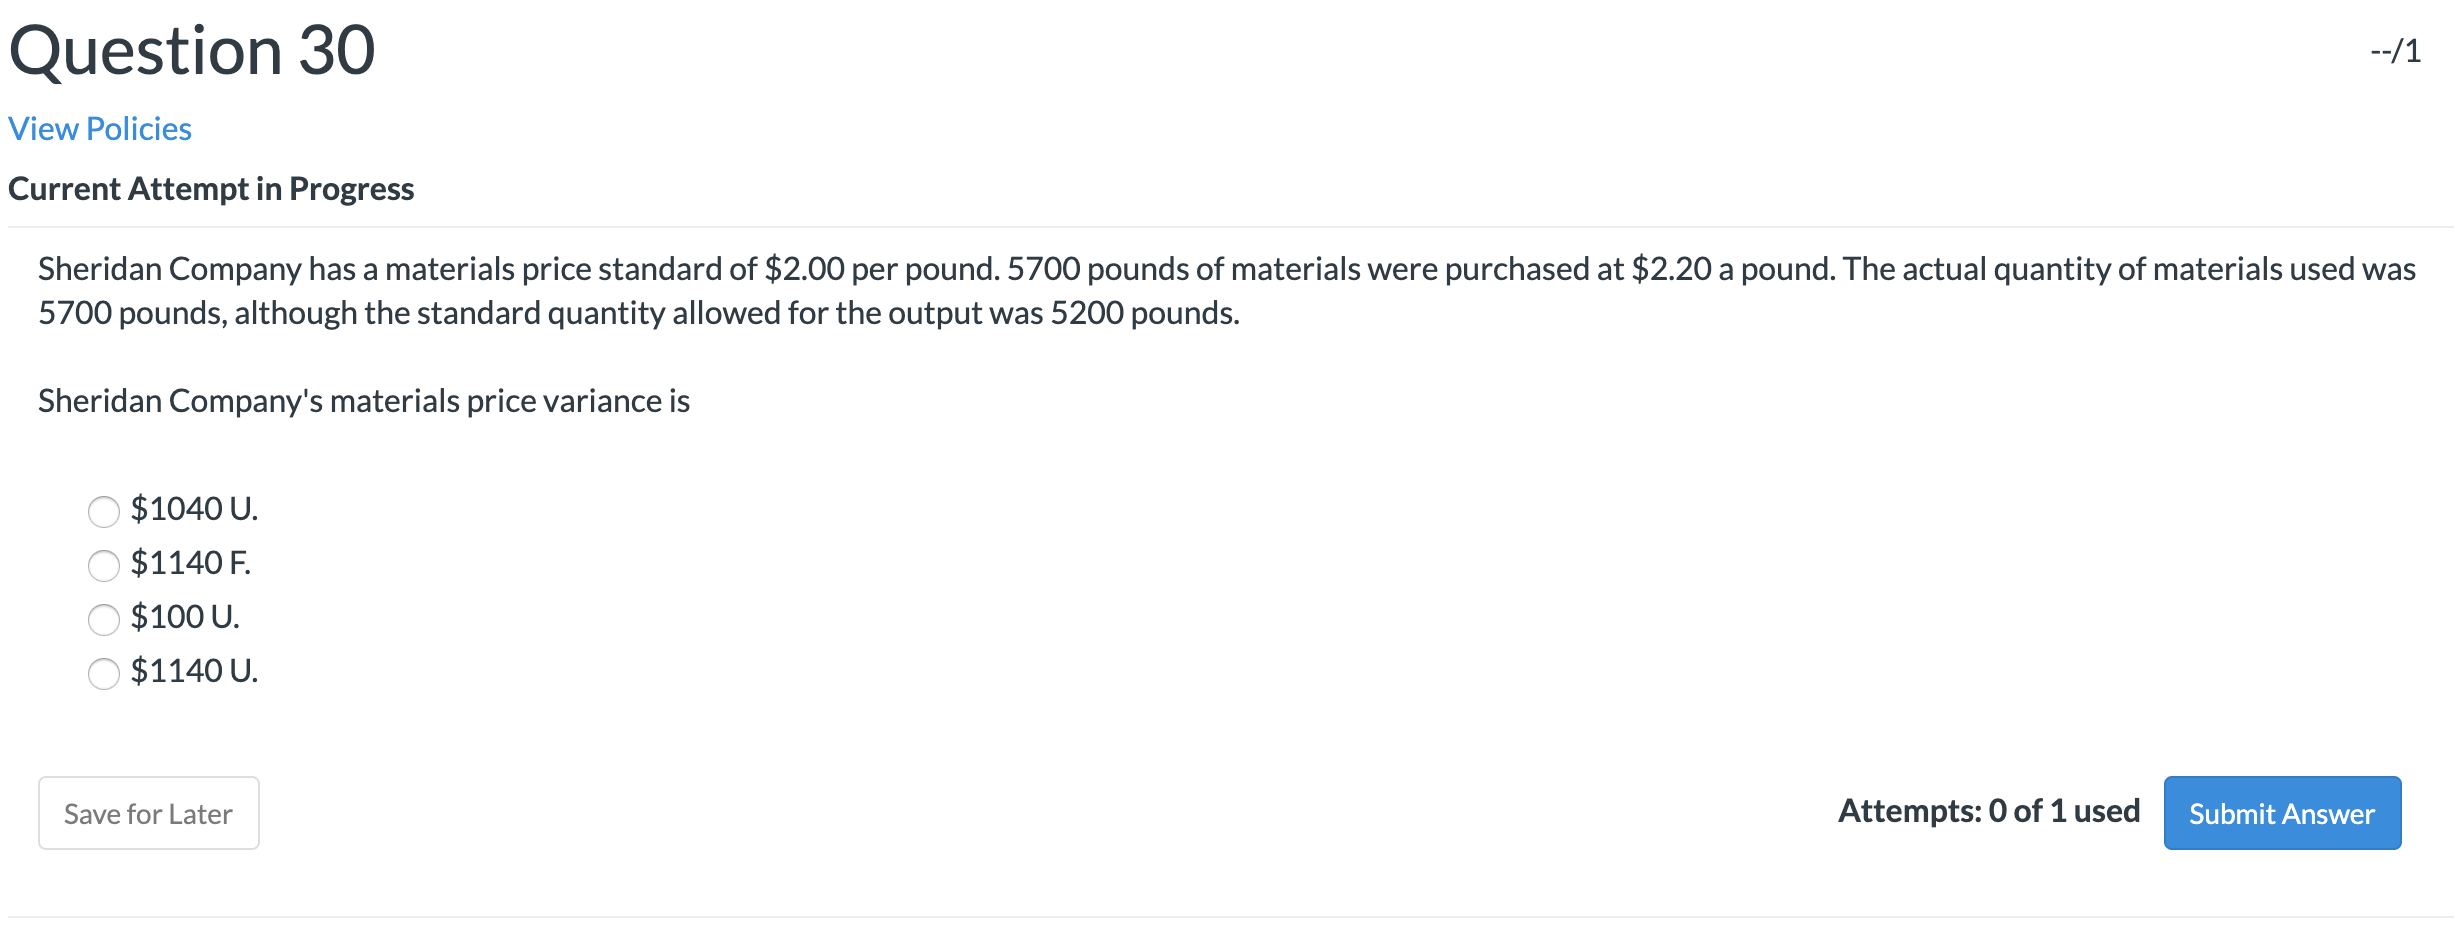This screenshot has height=946, width=2456.
Task: Click the label text $1140 F.
Action: point(190,563)
